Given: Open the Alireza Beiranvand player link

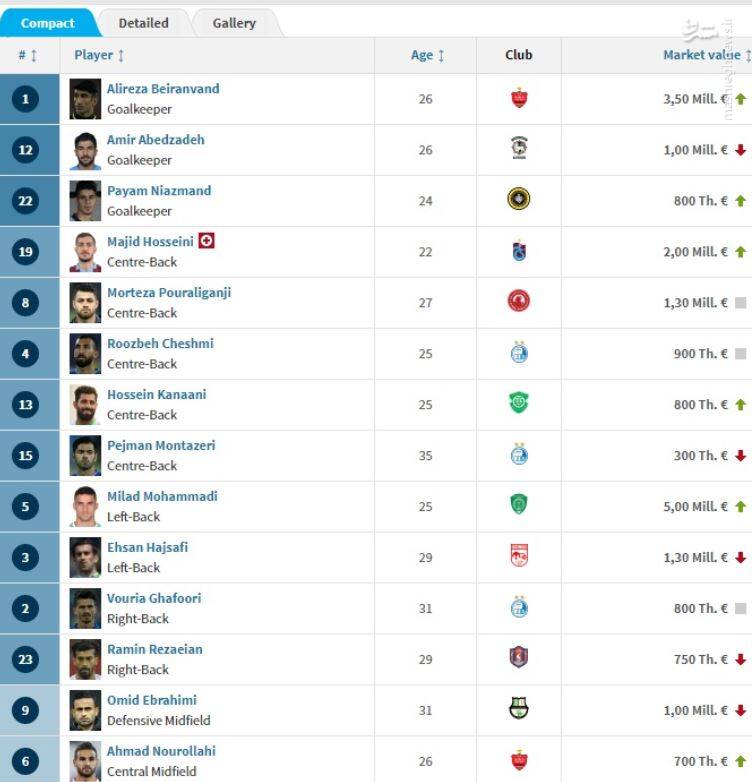Looking at the screenshot, I should [163, 89].
